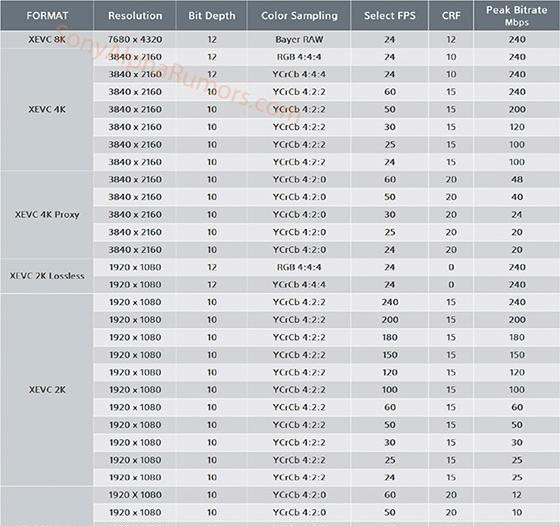
Task: Click the Peak Bitrate Mbps header
Action: click(x=516, y=15)
